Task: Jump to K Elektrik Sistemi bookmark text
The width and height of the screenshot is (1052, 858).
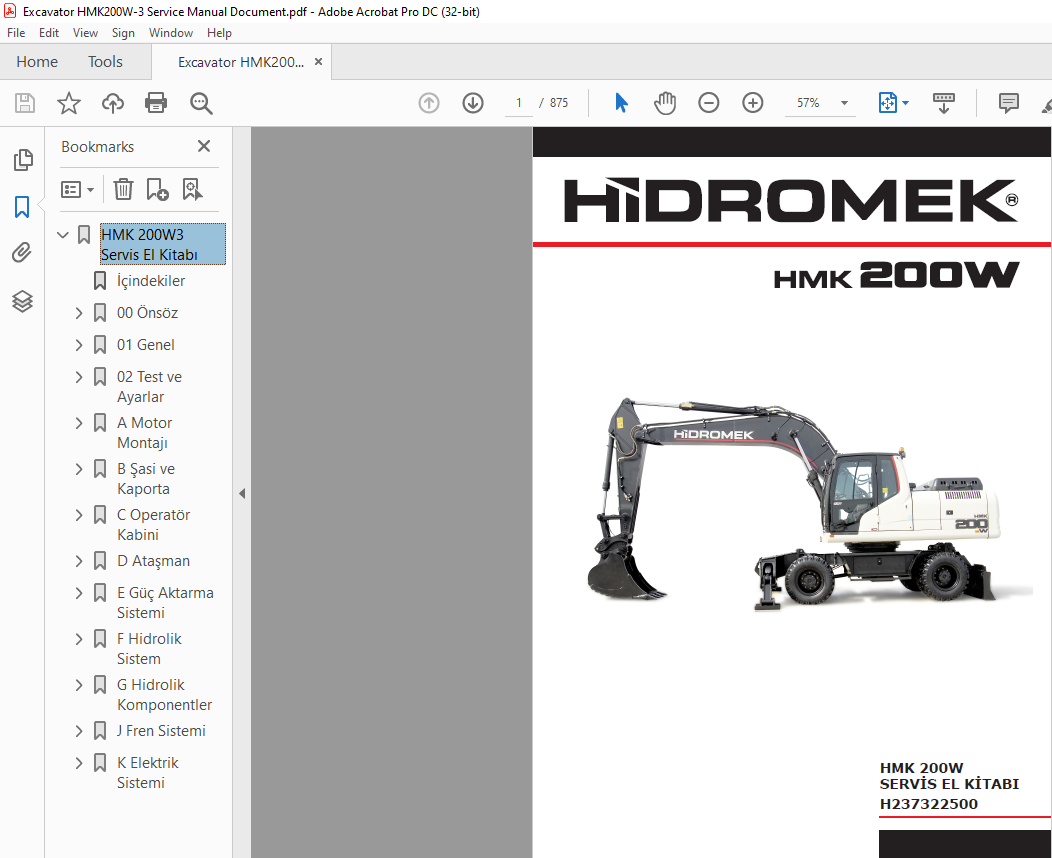Action: [x=148, y=773]
